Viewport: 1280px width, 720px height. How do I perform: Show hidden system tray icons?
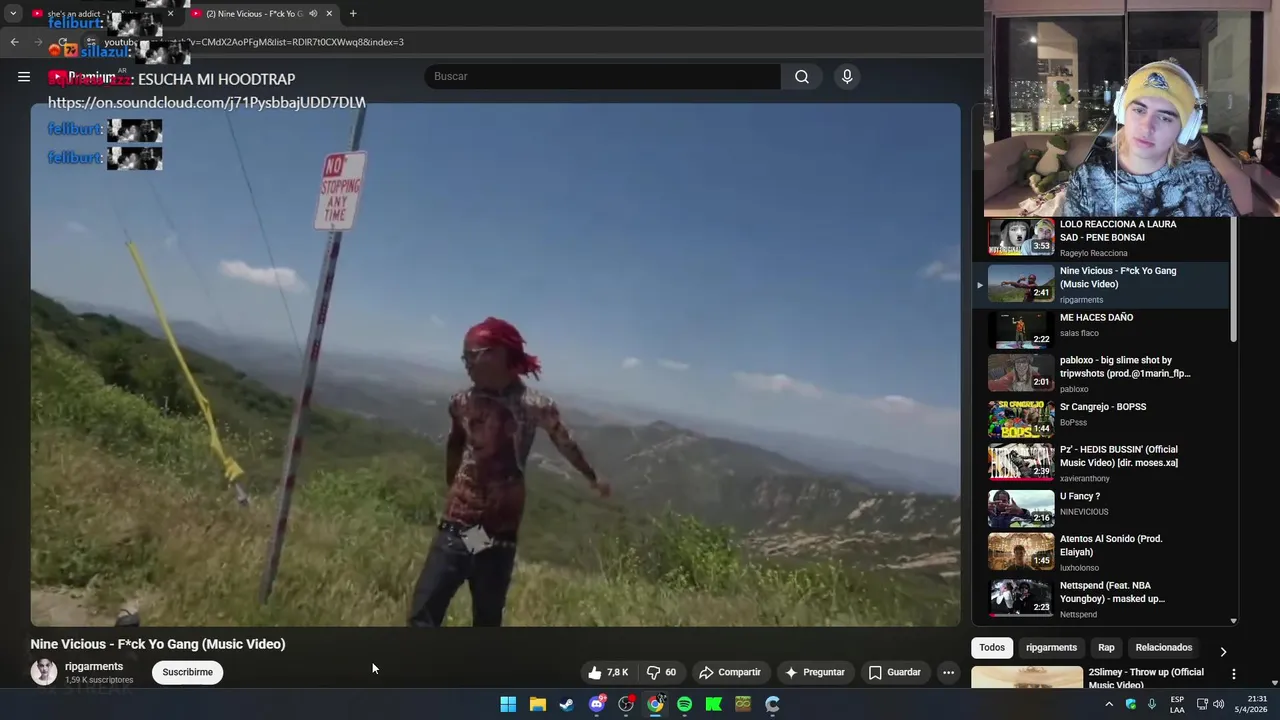point(1109,704)
